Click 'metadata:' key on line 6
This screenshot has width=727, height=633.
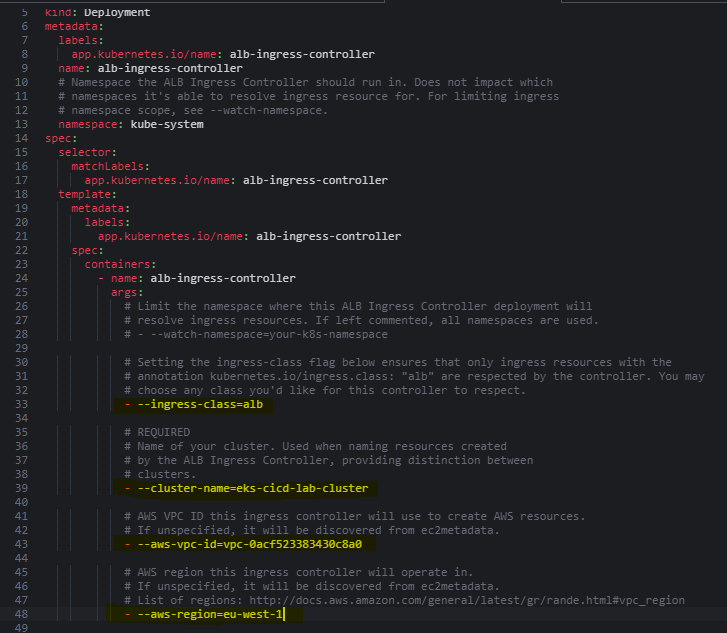74,26
